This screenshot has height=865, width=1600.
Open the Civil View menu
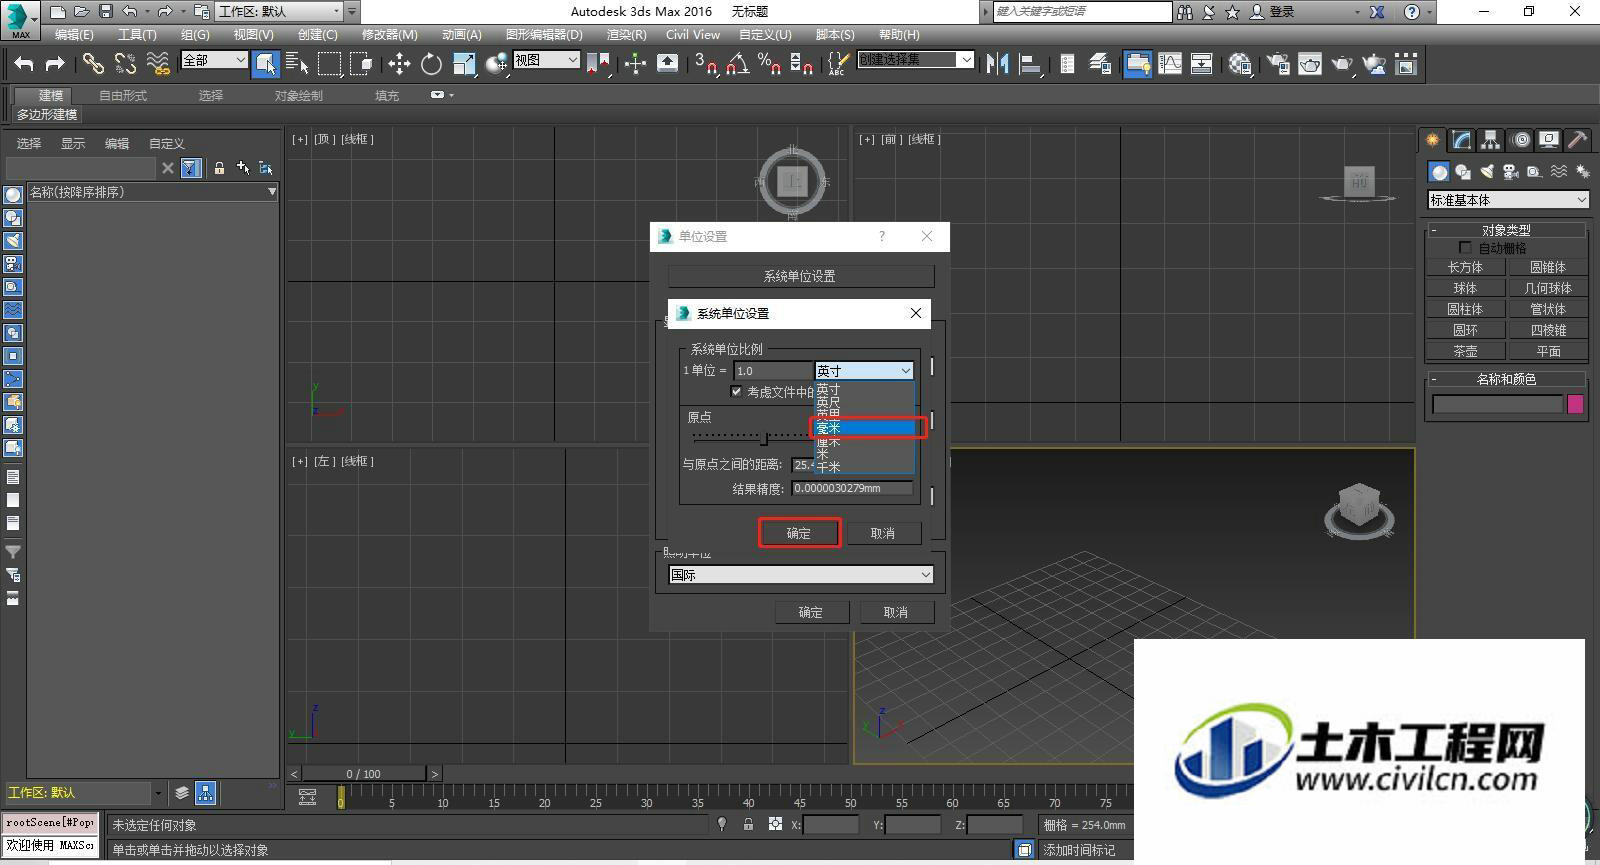click(x=692, y=34)
